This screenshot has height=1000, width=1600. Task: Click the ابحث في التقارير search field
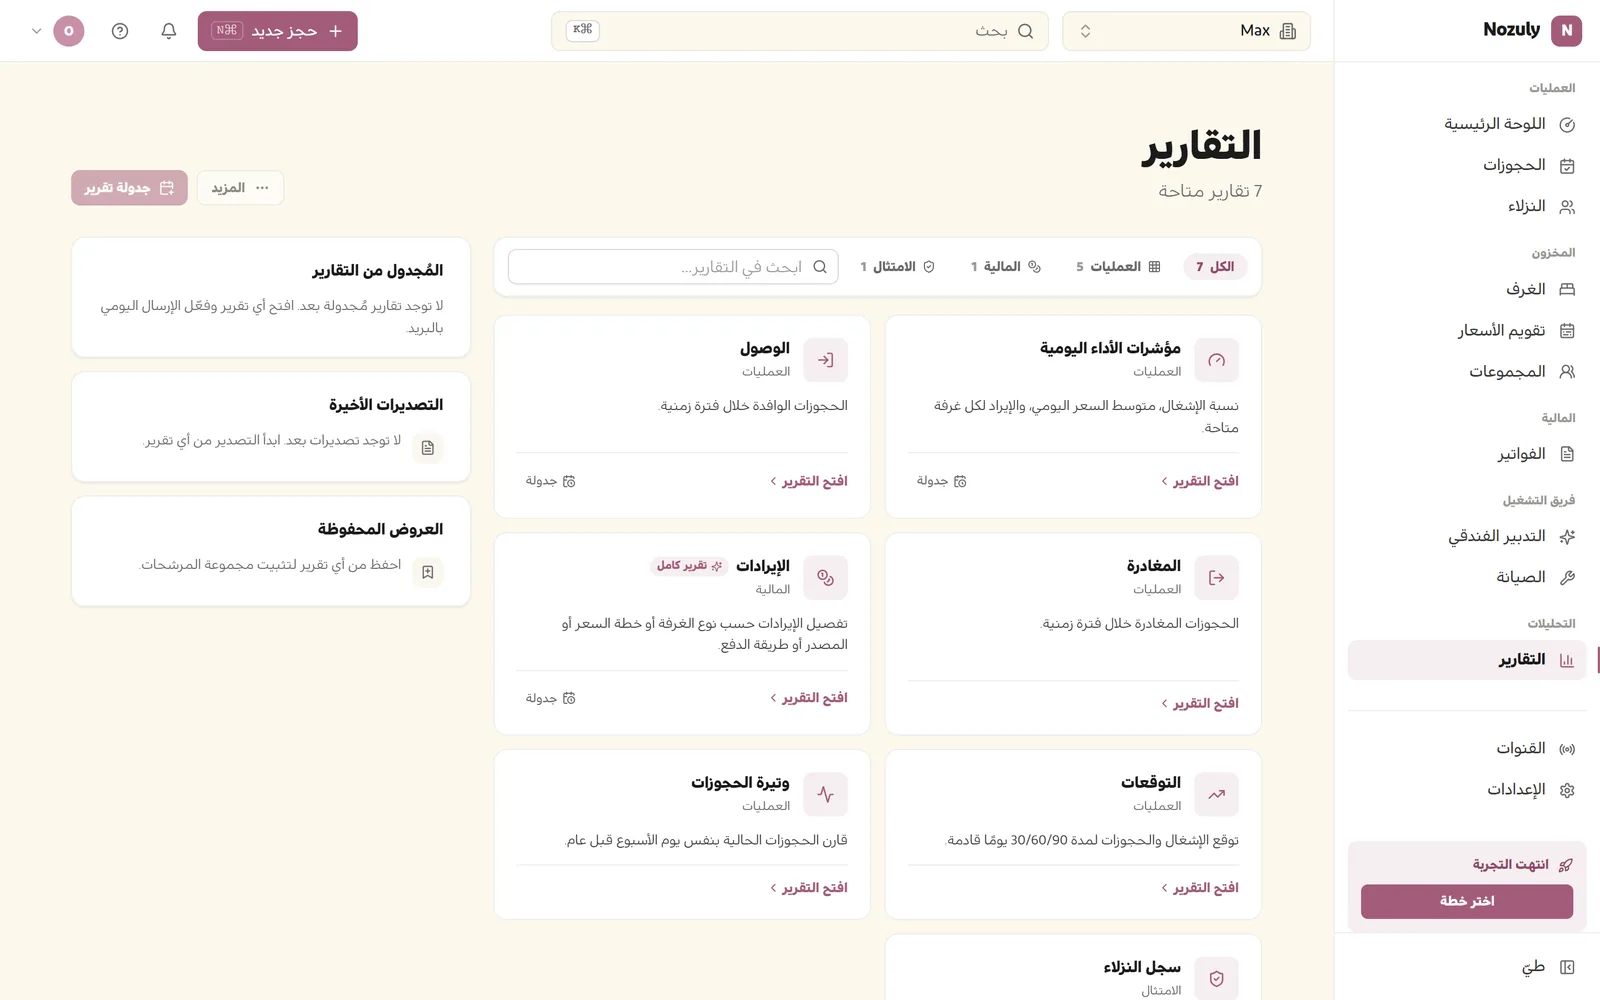[x=673, y=267]
